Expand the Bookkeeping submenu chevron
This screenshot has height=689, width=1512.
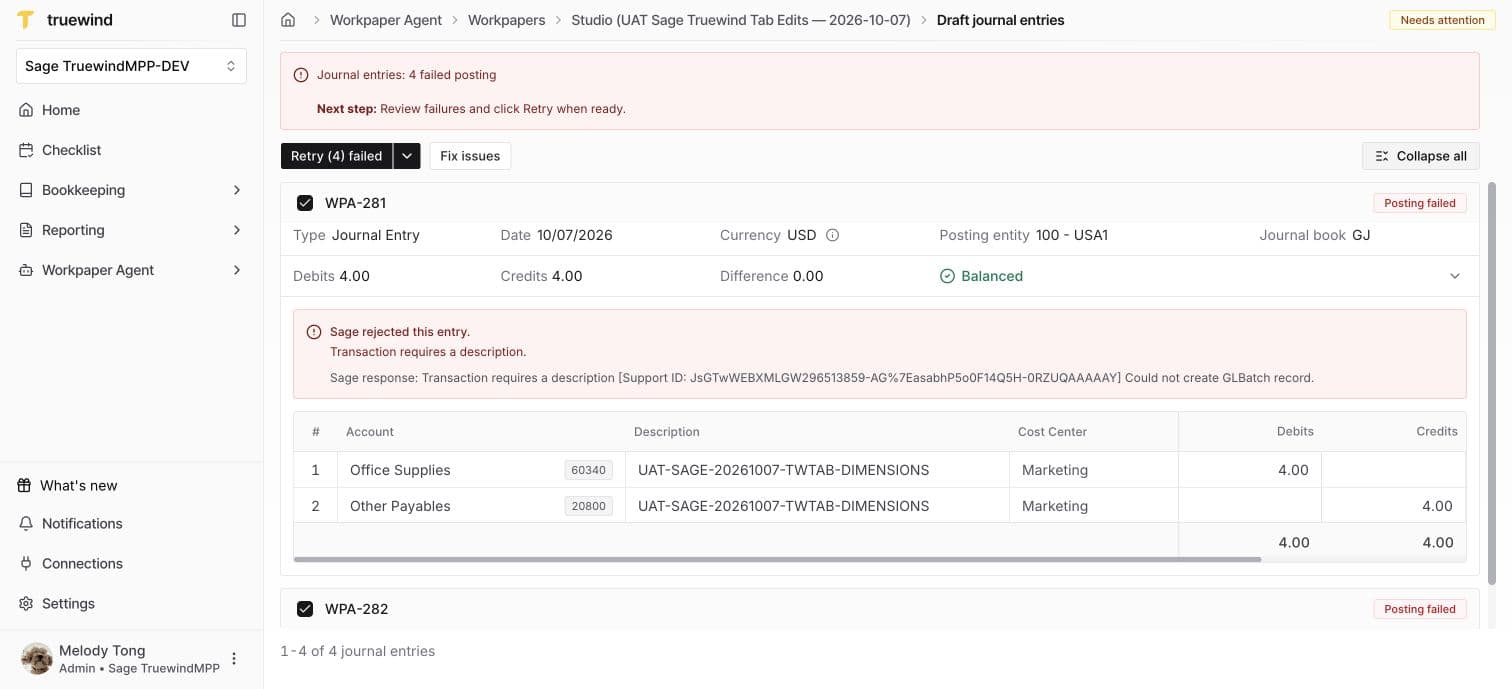[237, 190]
